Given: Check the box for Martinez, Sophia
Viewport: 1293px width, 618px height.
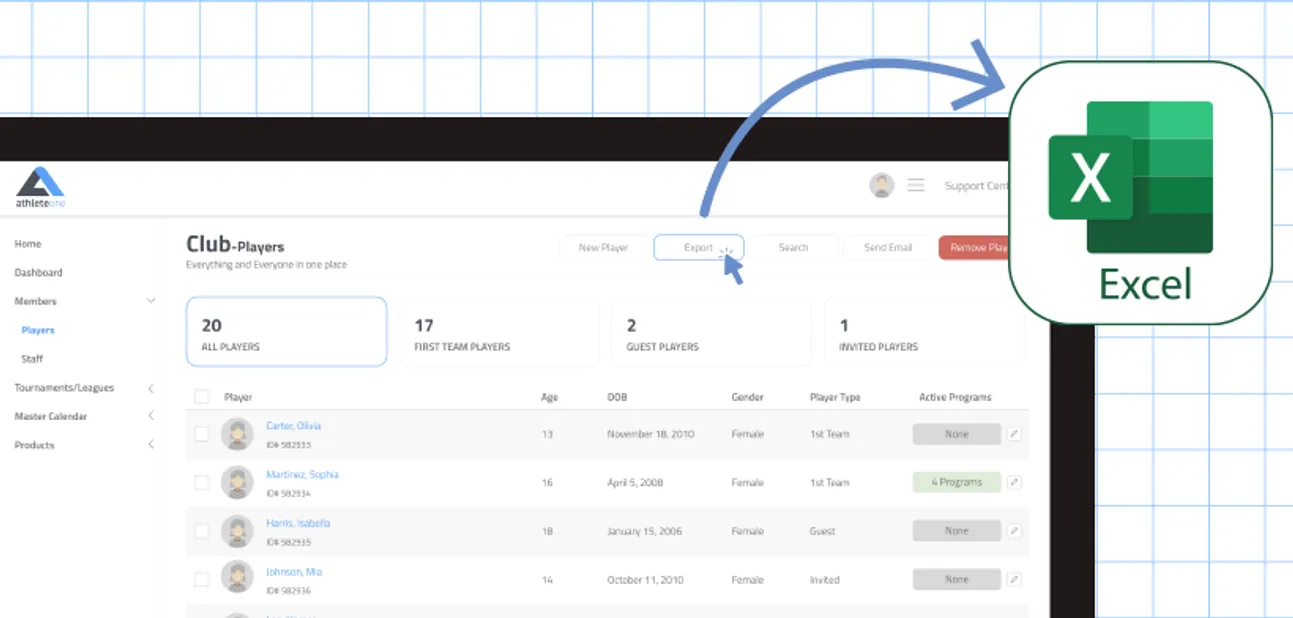Looking at the screenshot, I should (x=202, y=482).
